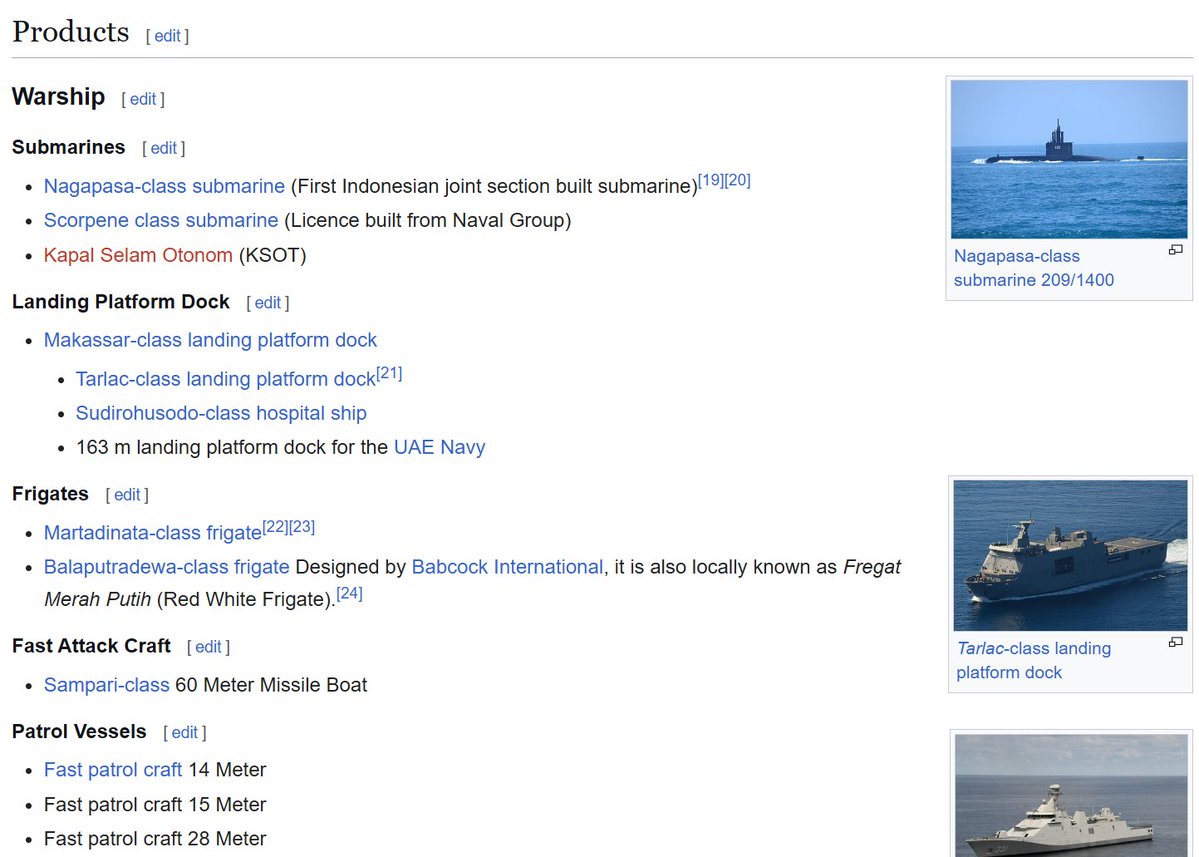Image resolution: width=1199 pixels, height=857 pixels.
Task: Enlarge the Nagapasa-class submarine image icon
Action: (x=1175, y=250)
